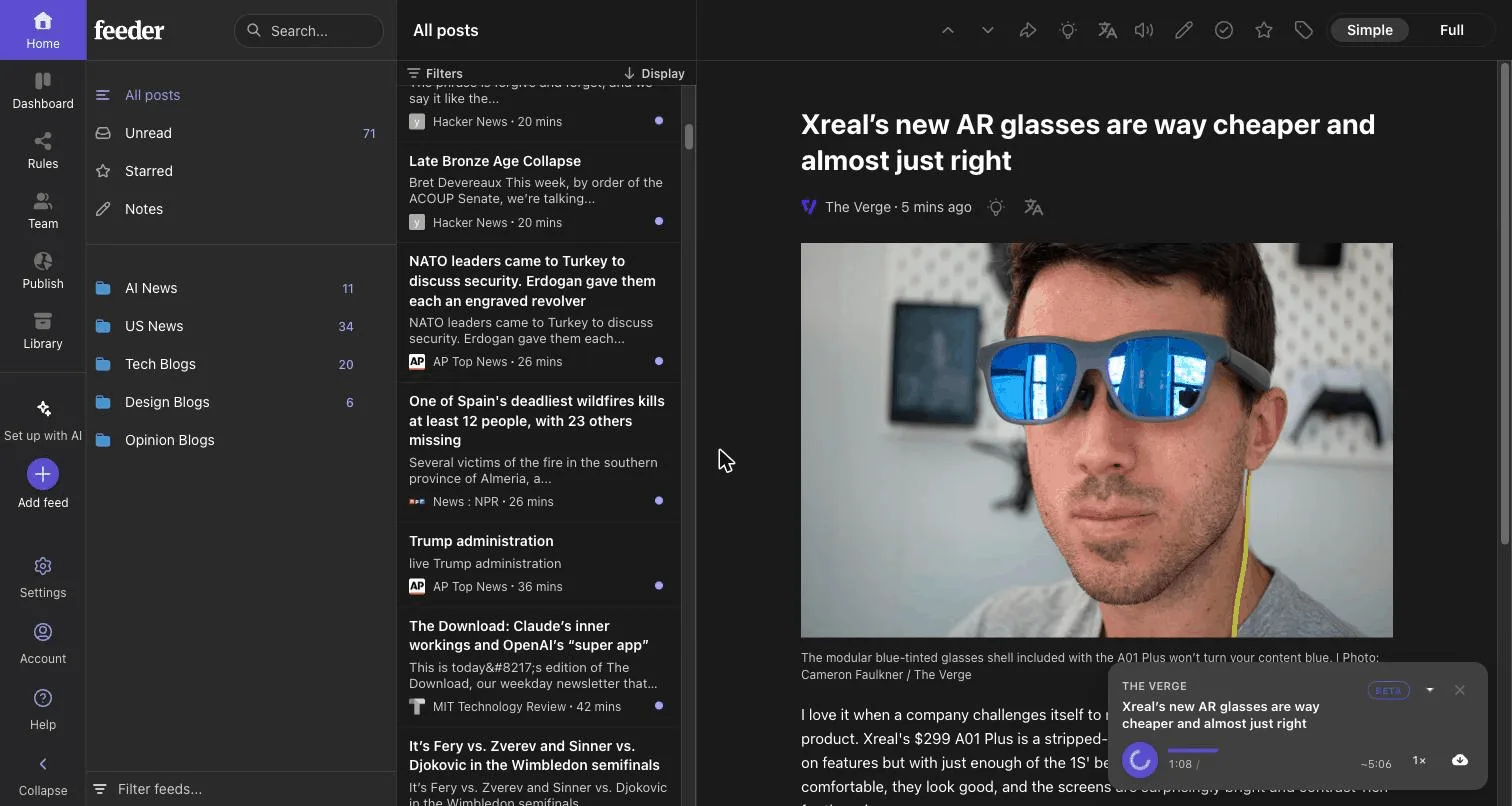Change playback speed 1×
The height and width of the screenshot is (806, 1512).
(x=1419, y=761)
